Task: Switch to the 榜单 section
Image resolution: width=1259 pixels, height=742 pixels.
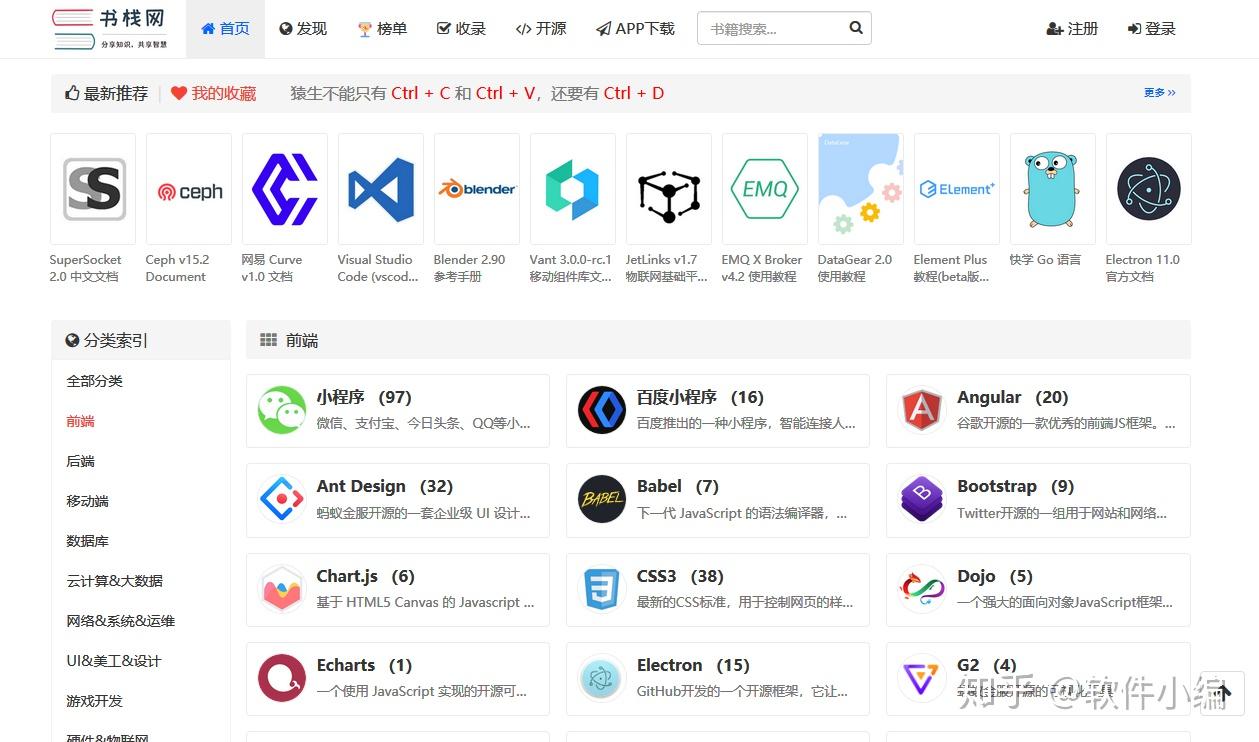Action: point(382,29)
